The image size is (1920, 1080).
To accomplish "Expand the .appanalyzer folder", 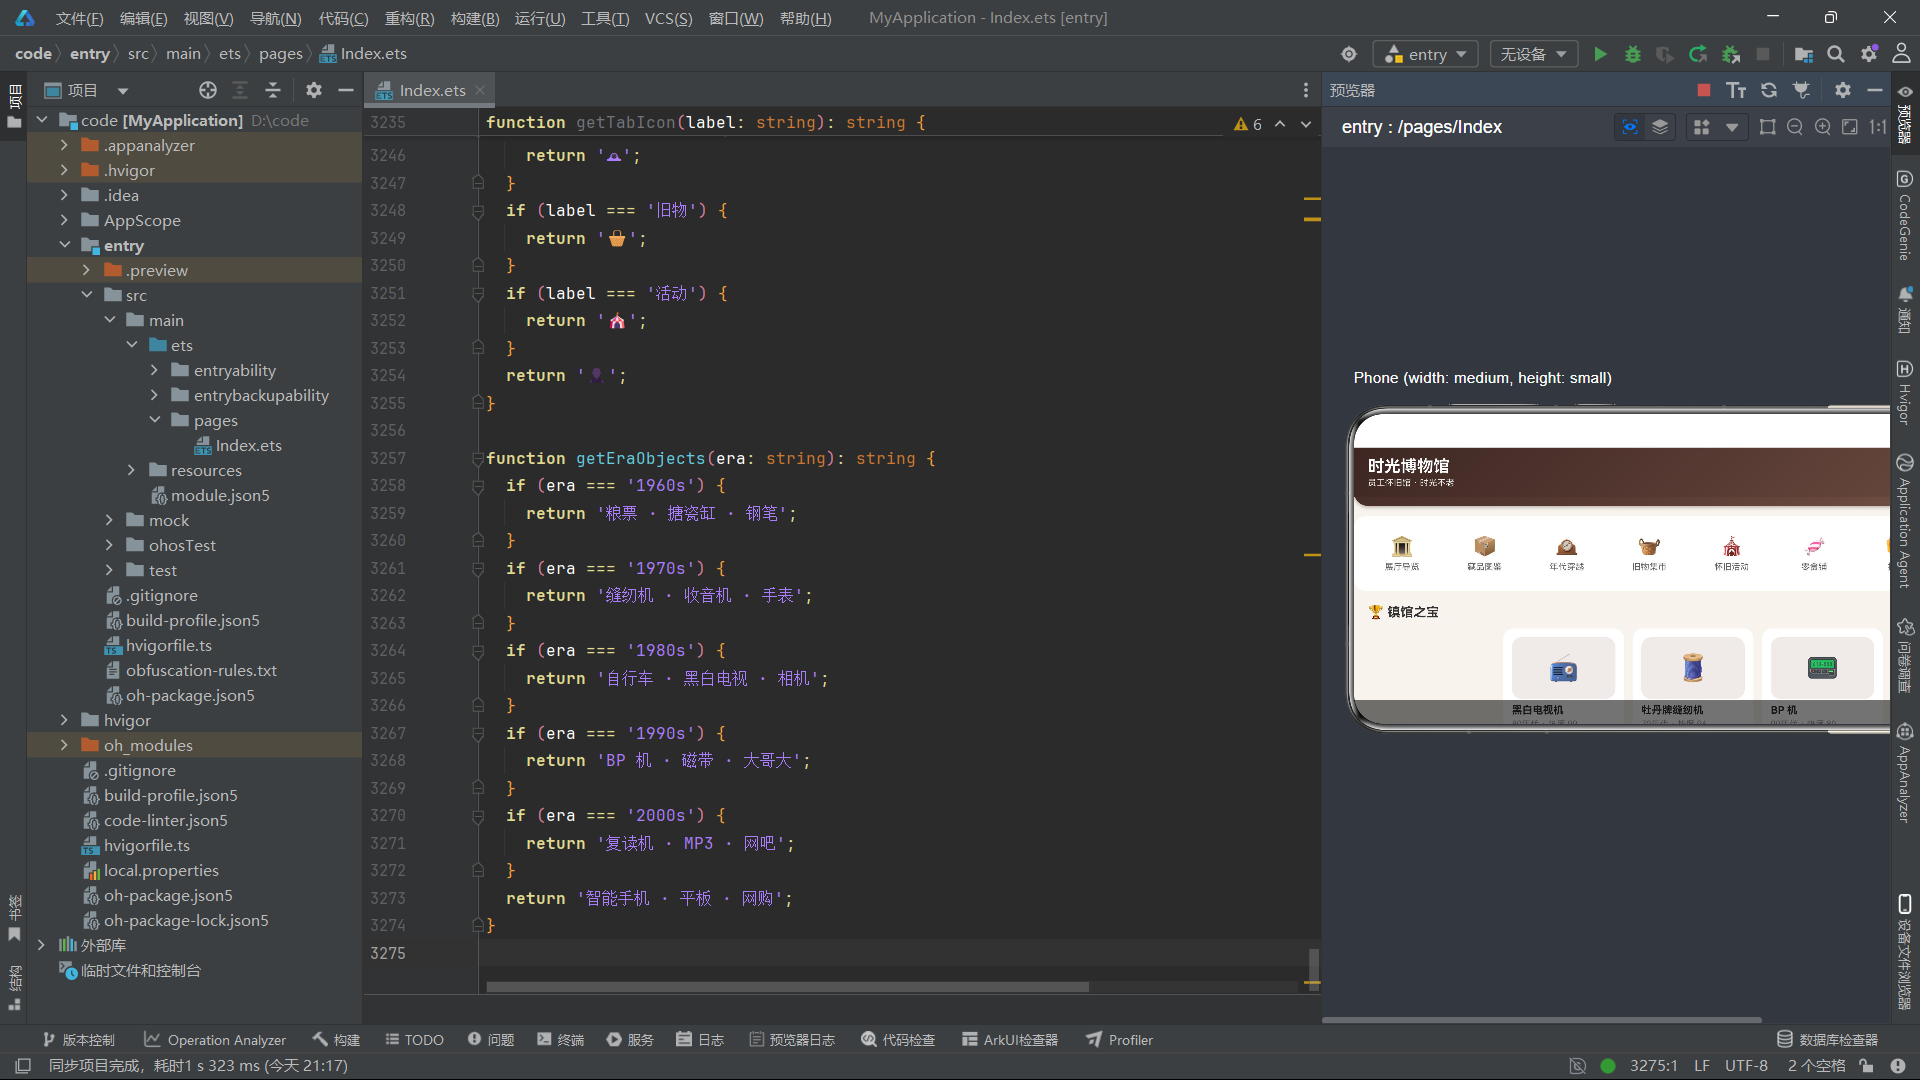I will (64, 145).
